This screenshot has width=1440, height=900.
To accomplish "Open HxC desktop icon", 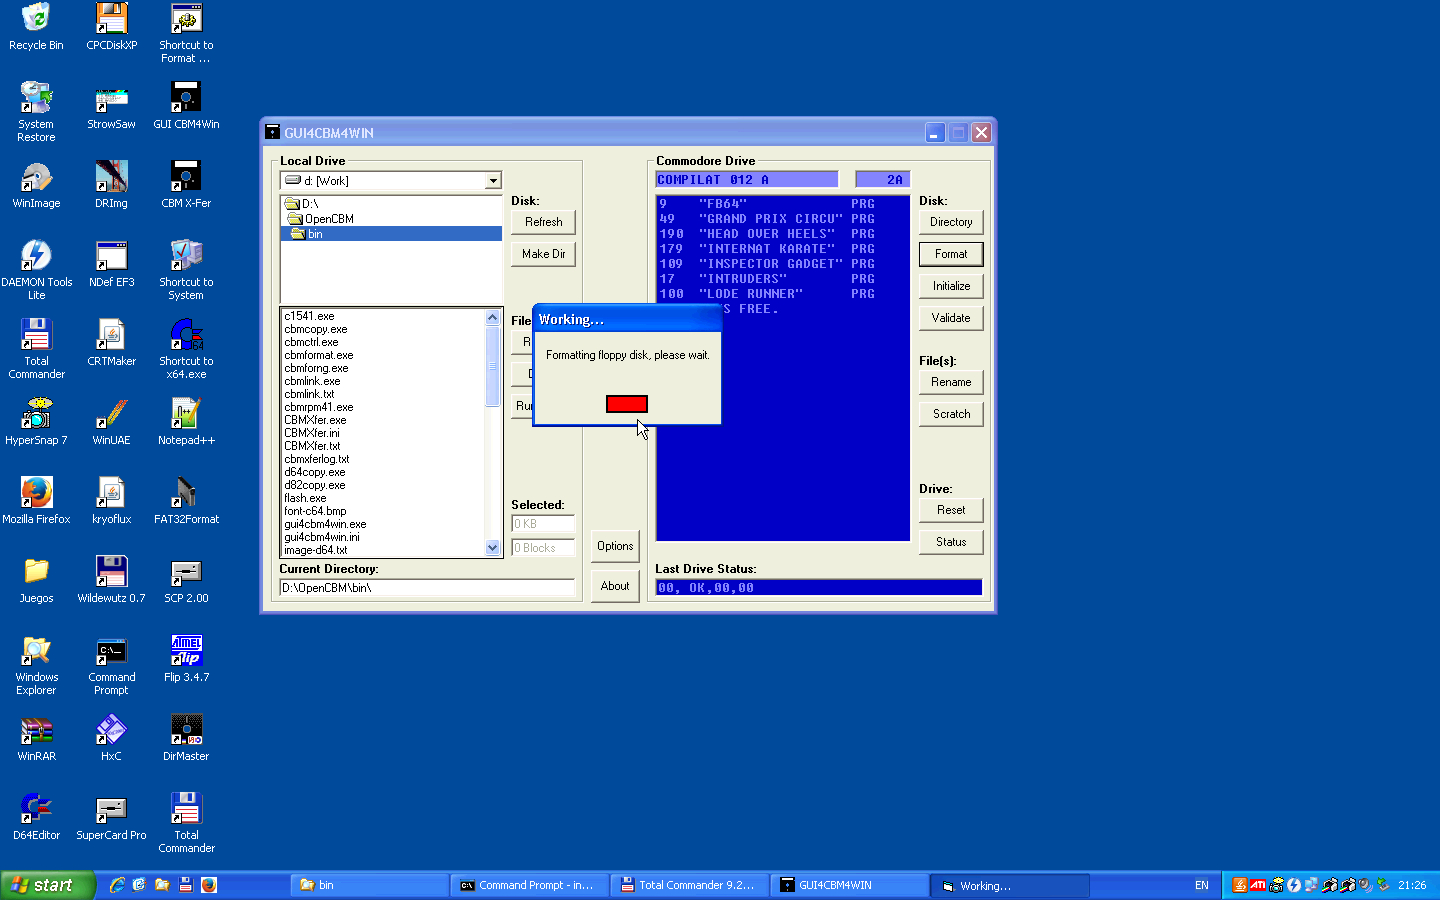I will (111, 738).
